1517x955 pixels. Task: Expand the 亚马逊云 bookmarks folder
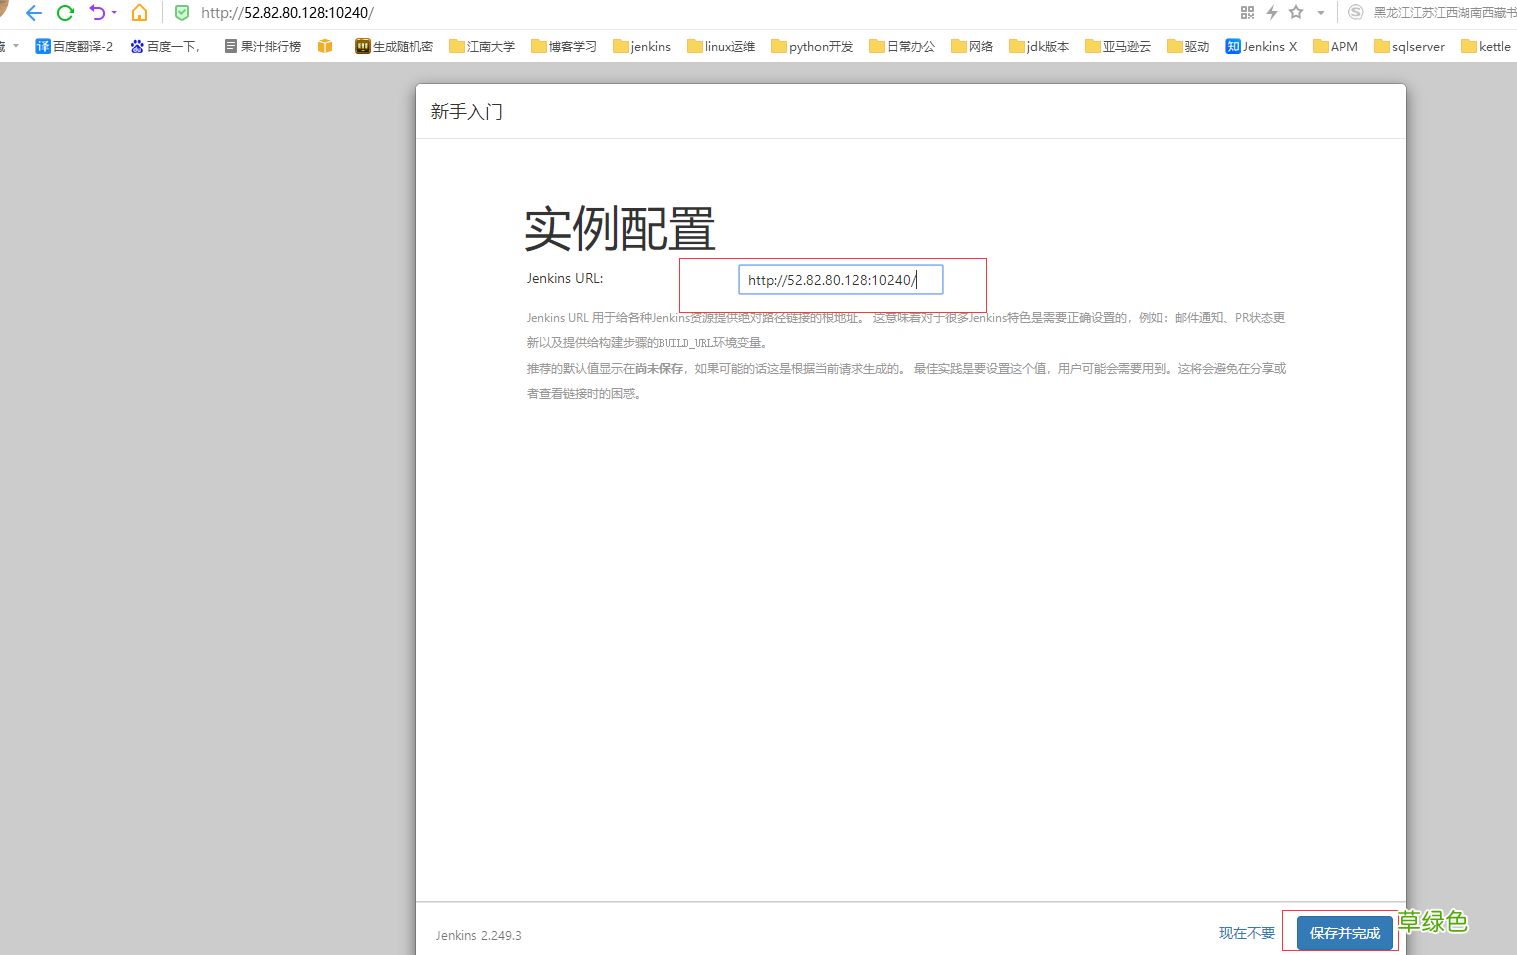1117,46
